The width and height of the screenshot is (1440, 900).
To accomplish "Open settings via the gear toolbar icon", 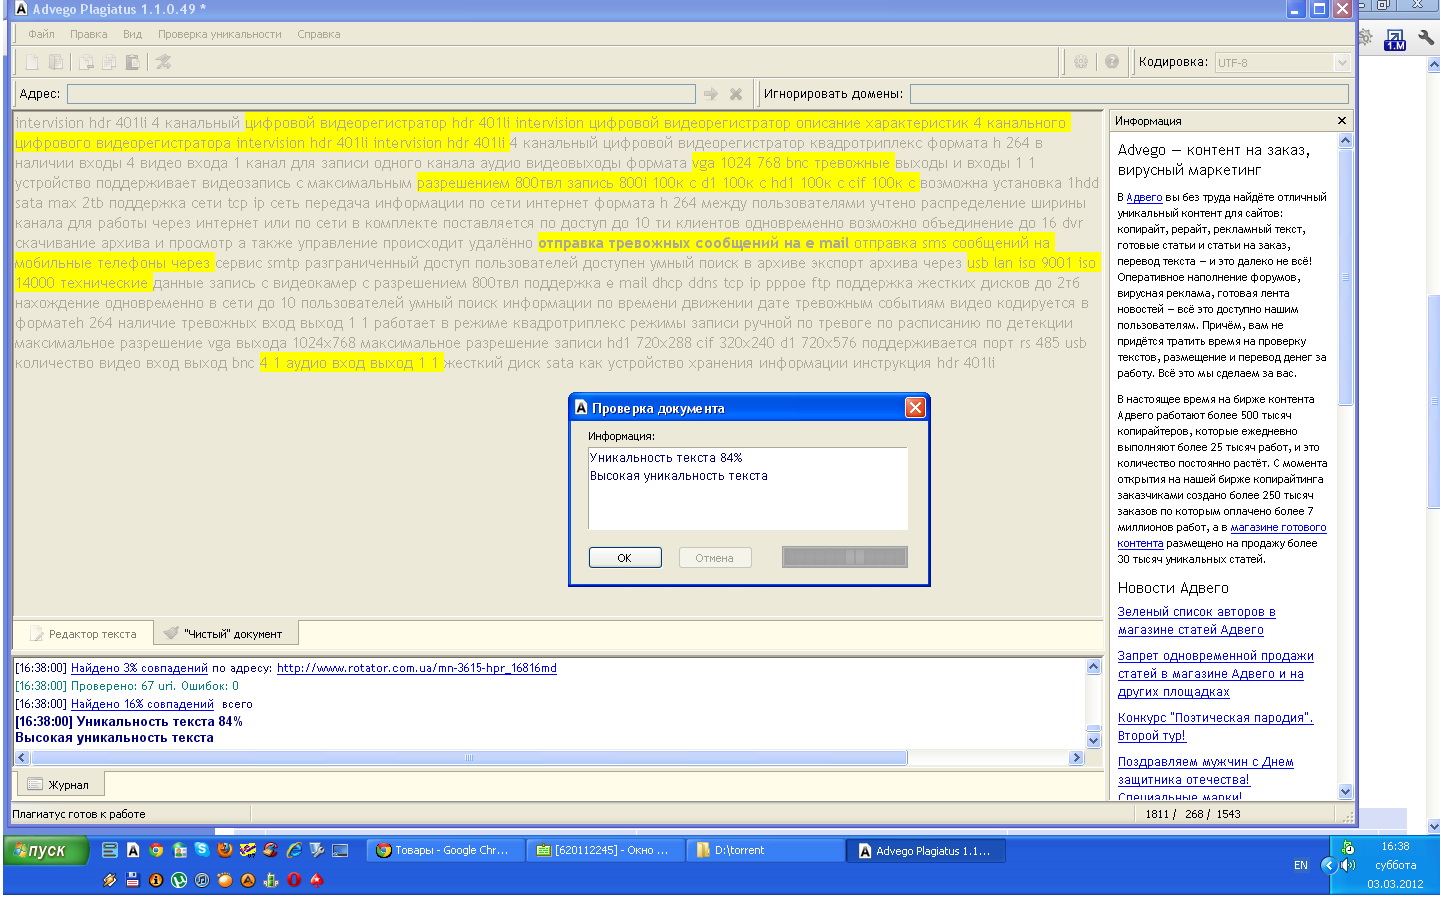I will click(1081, 62).
